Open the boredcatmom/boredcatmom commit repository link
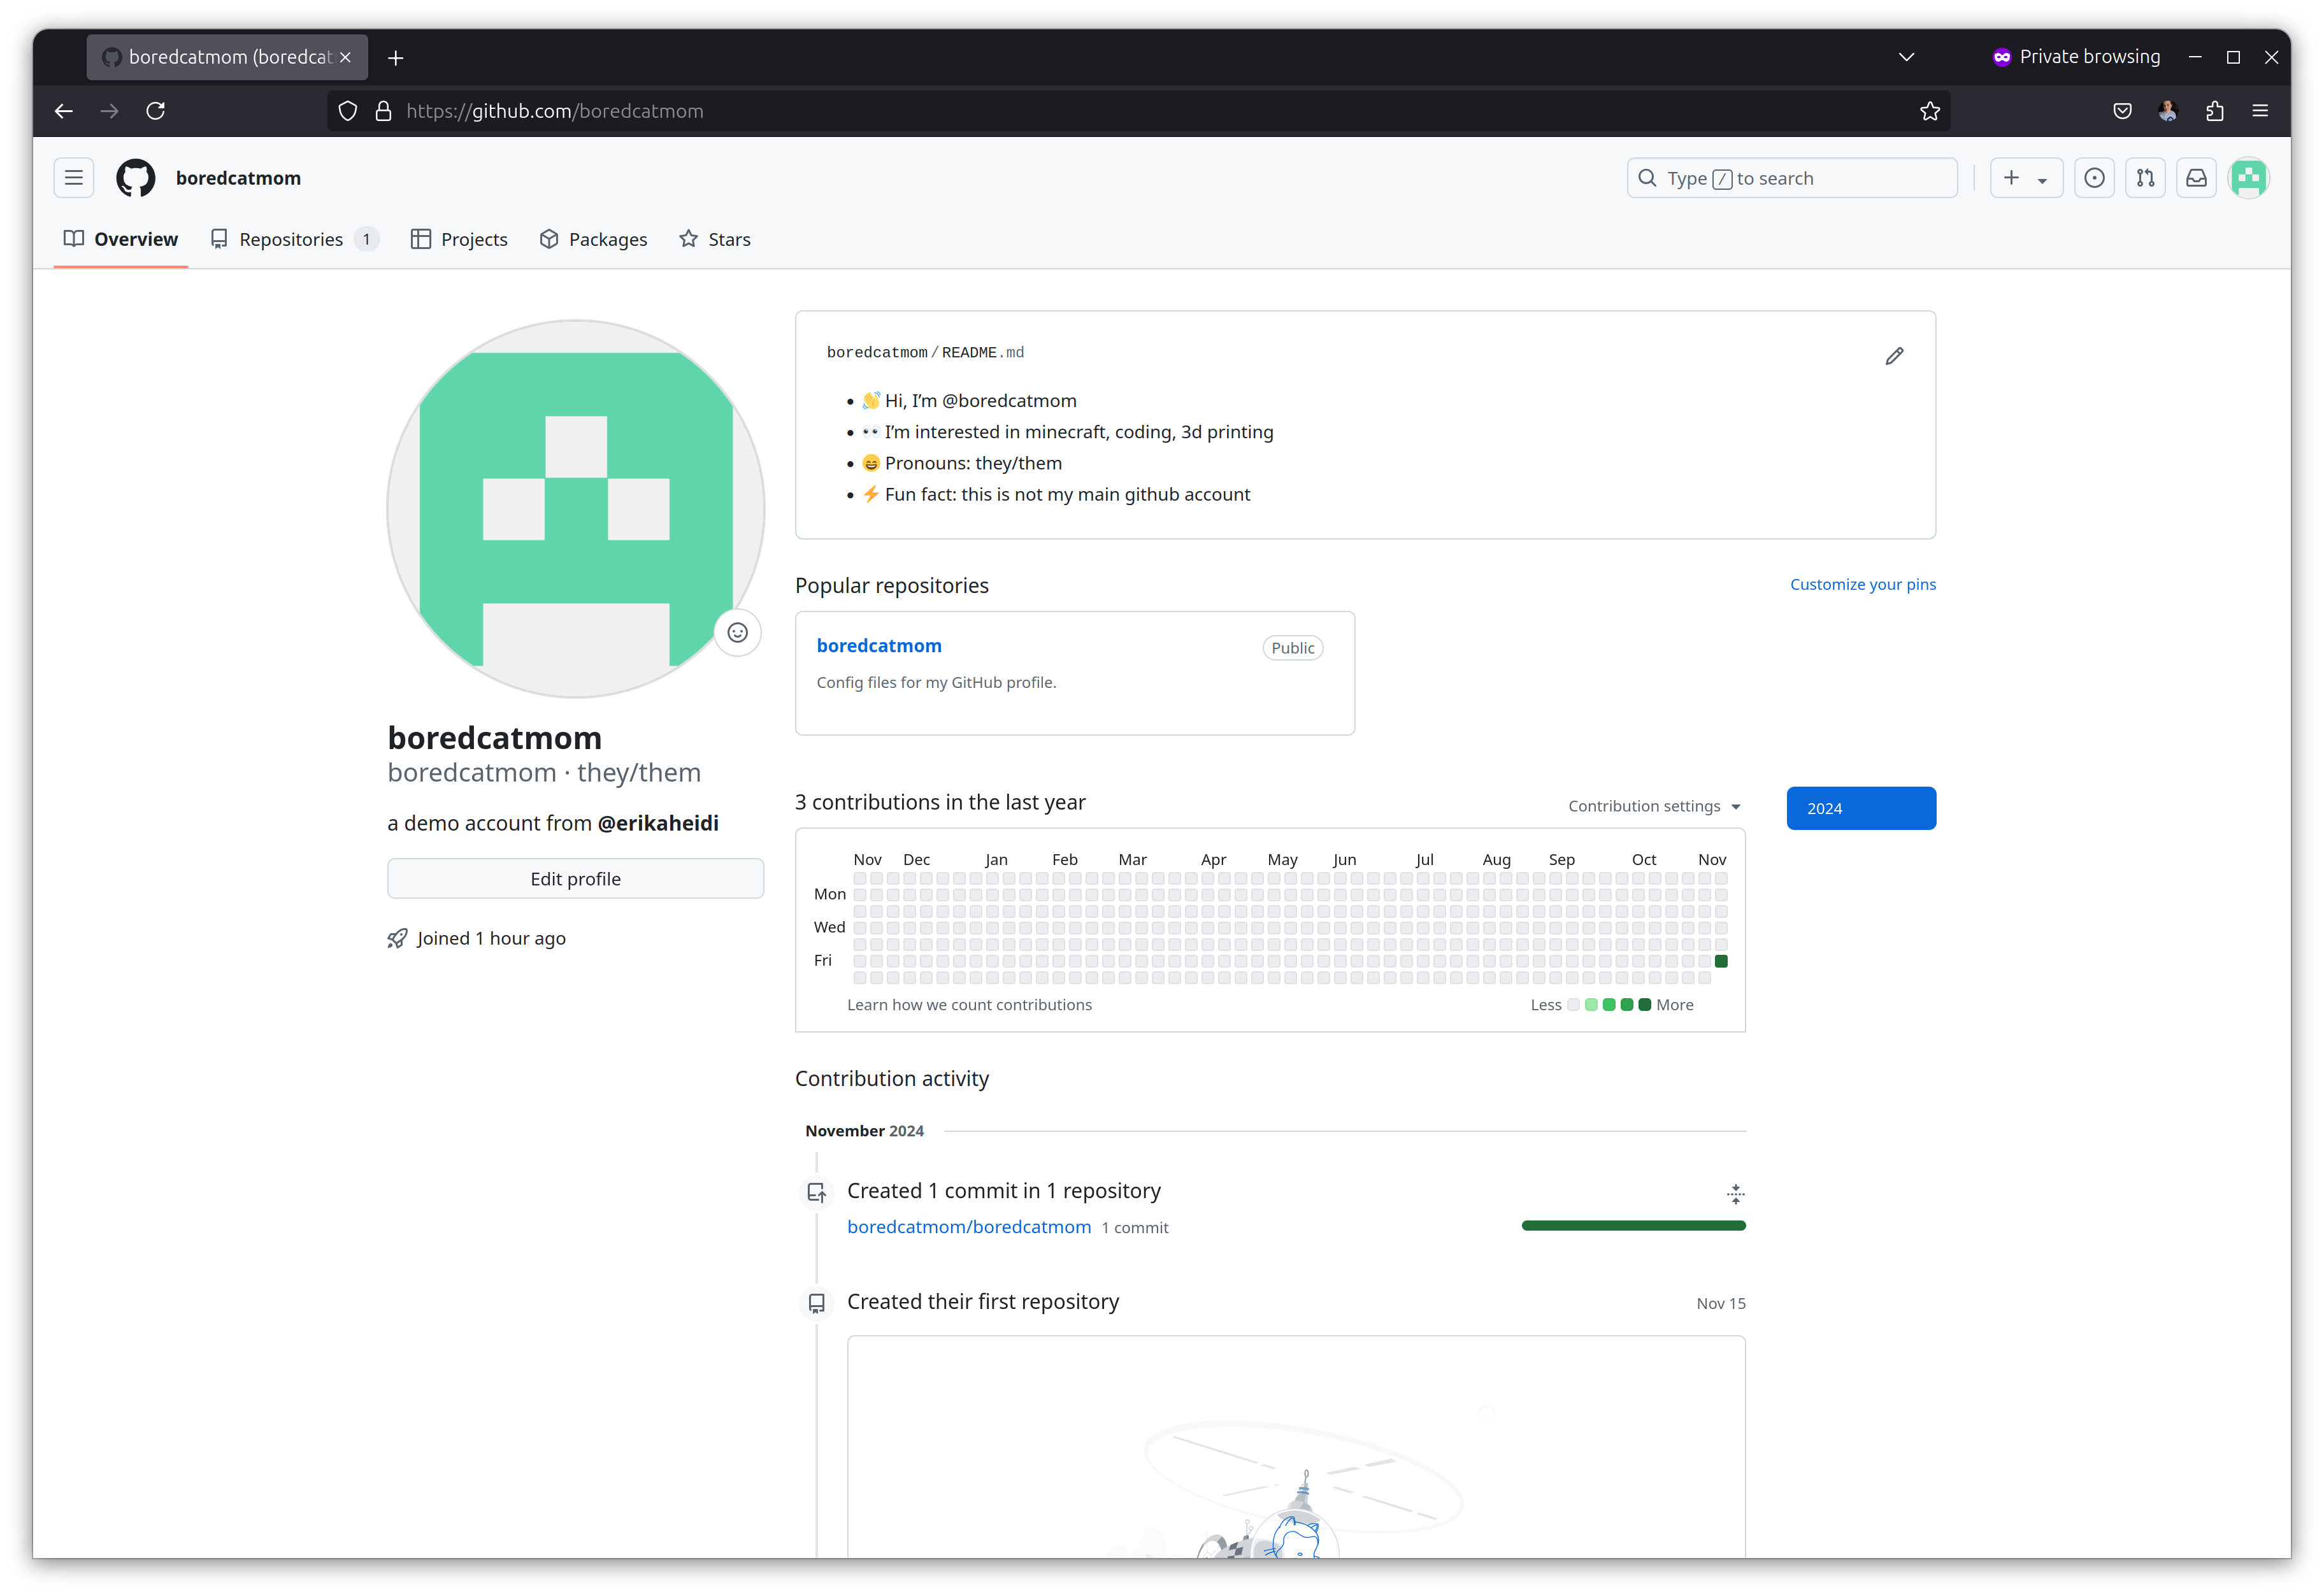The image size is (2324, 1595). click(x=968, y=1226)
